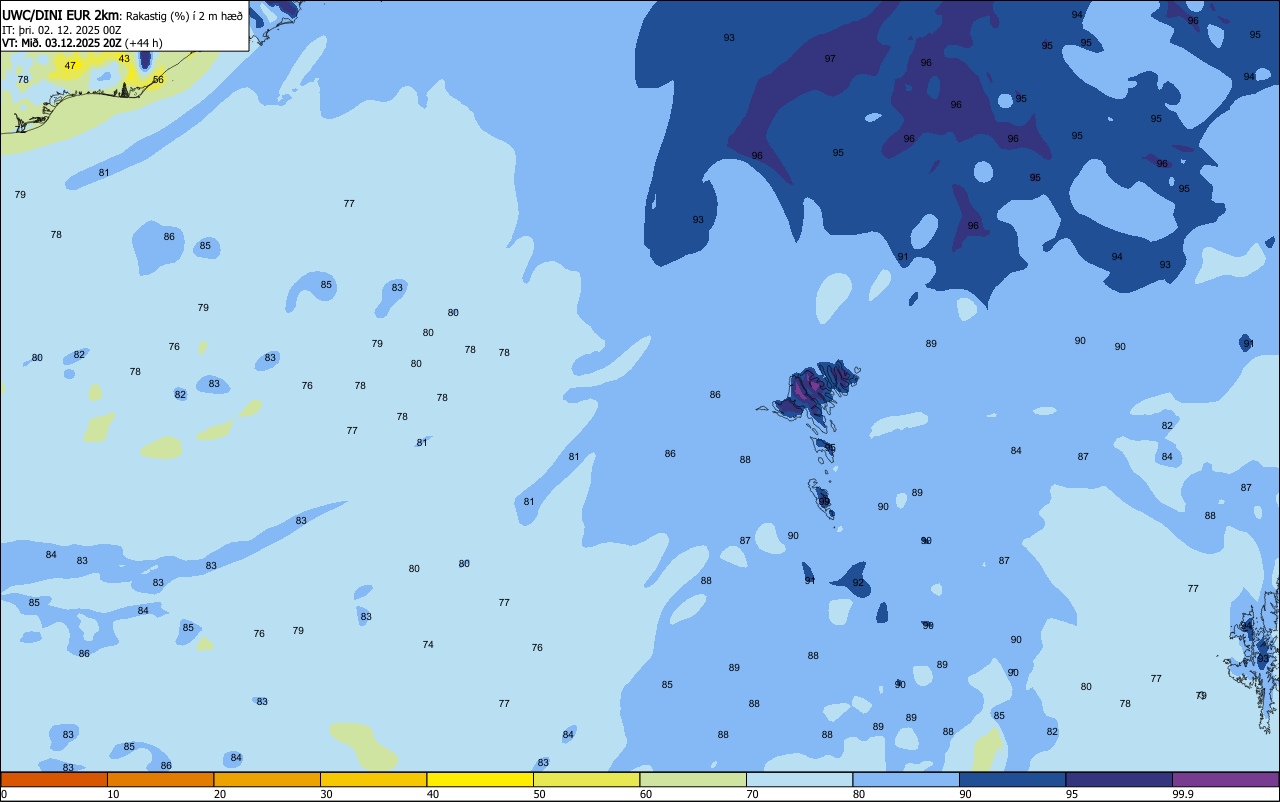
Task: Click the humidity value 92 south of Faroes
Action: pyautogui.click(x=858, y=583)
